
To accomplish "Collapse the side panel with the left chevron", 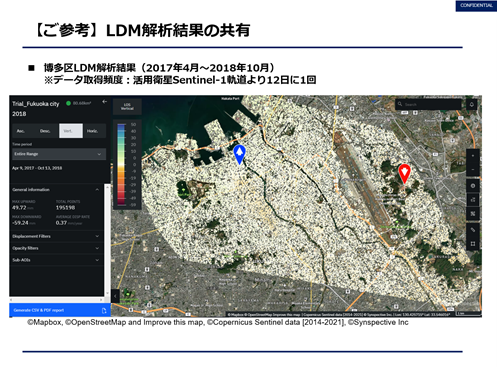I will (115, 296).
